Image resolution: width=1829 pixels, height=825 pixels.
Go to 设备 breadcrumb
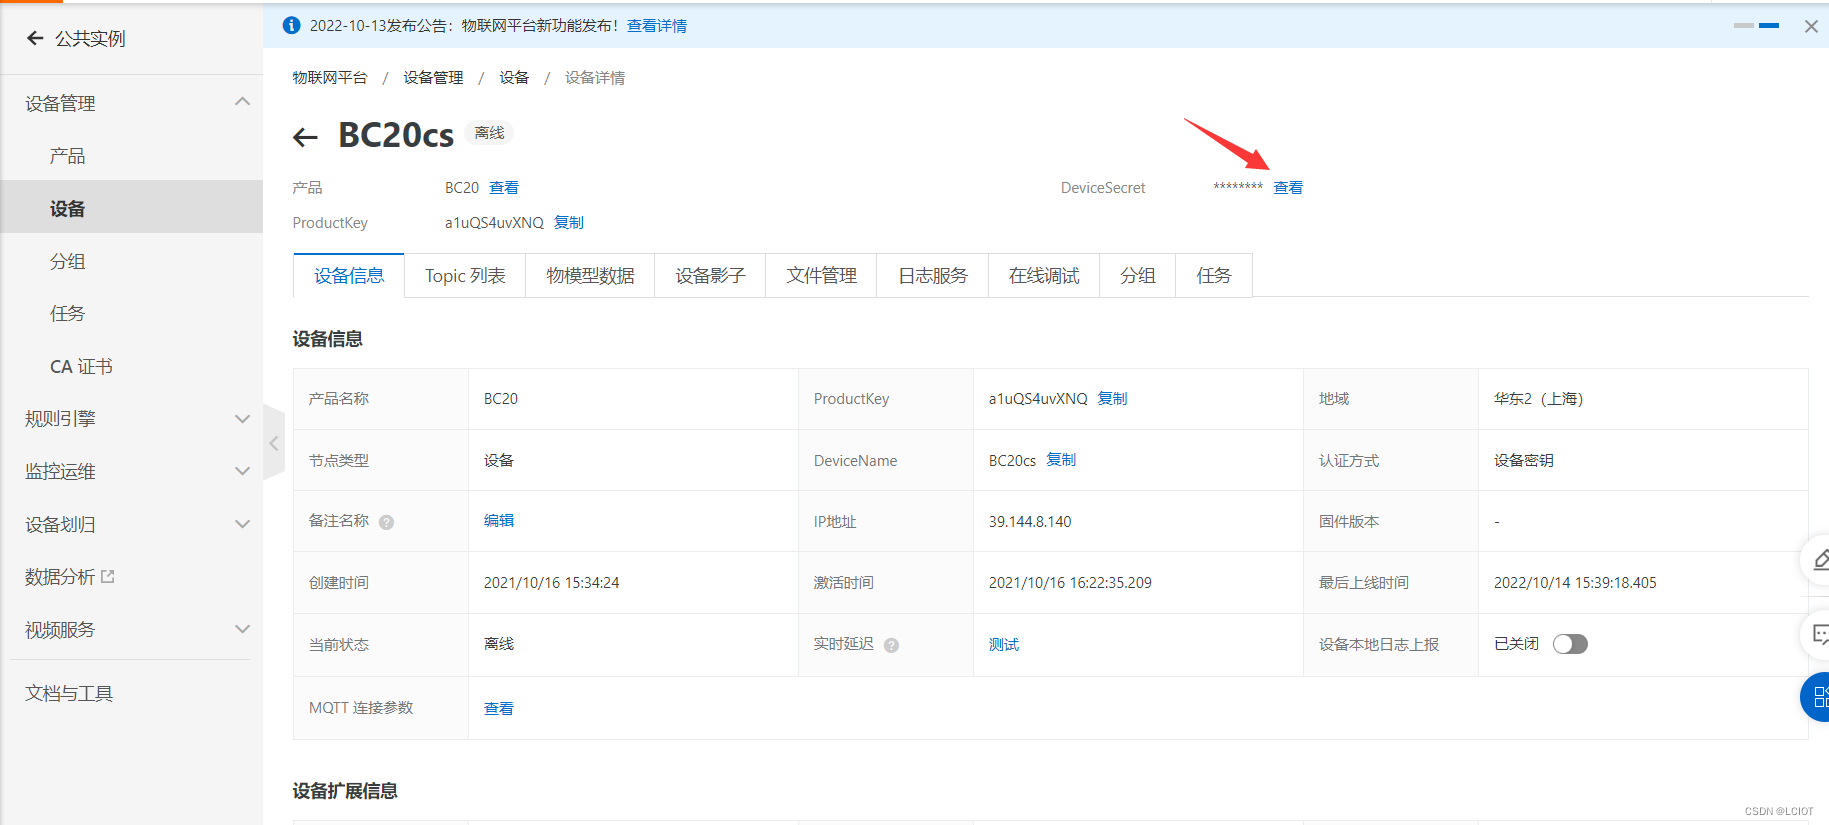[514, 77]
